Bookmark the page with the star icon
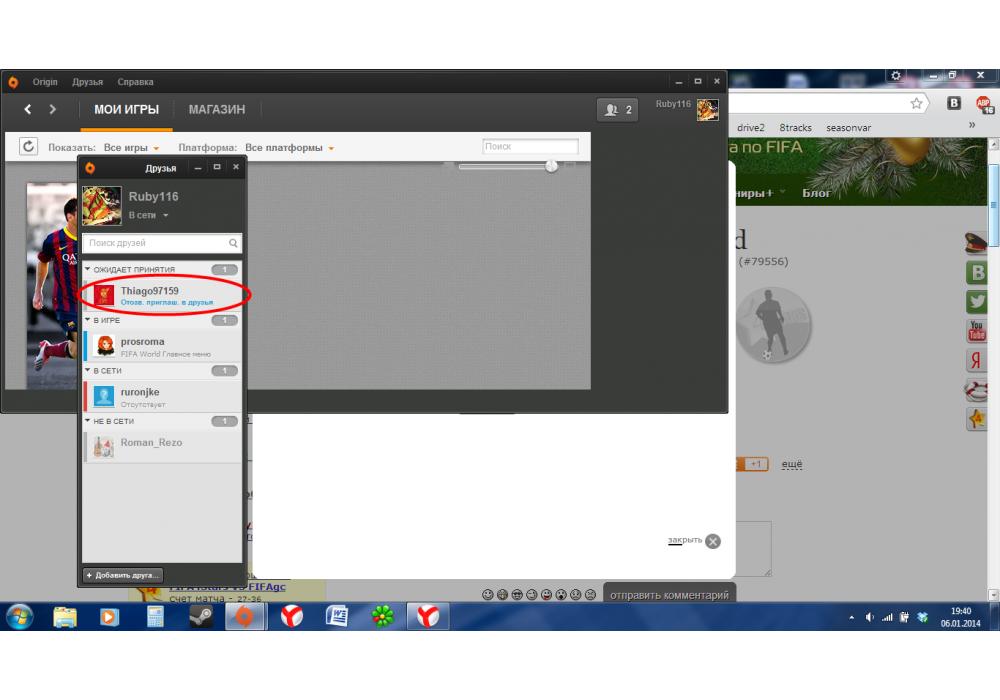 (x=916, y=103)
